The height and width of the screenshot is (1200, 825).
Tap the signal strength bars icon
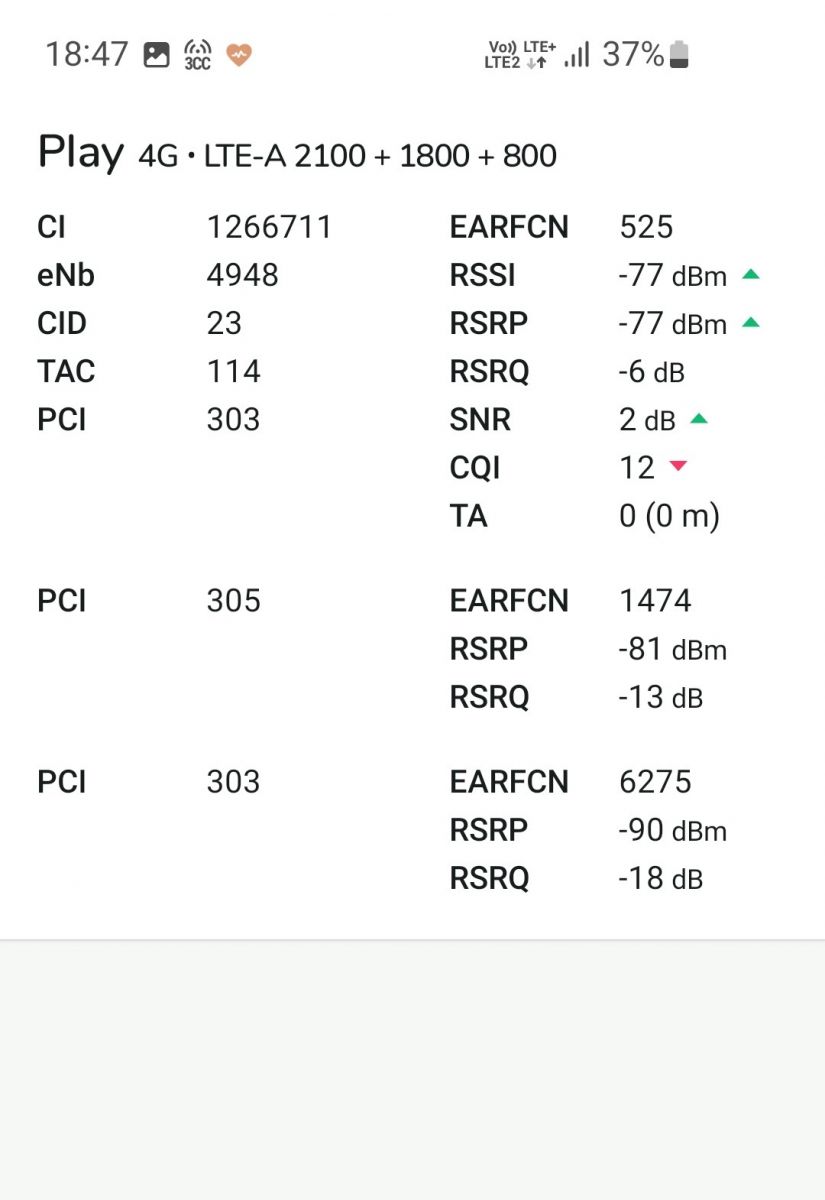click(577, 54)
